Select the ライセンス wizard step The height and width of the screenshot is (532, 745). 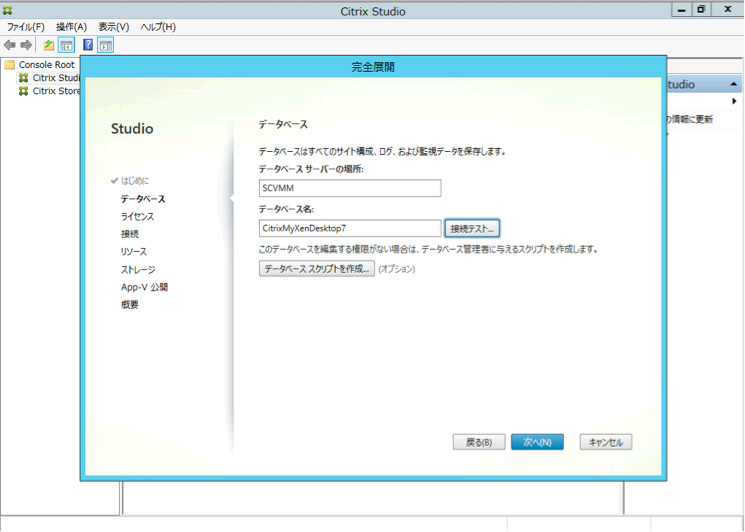137,217
